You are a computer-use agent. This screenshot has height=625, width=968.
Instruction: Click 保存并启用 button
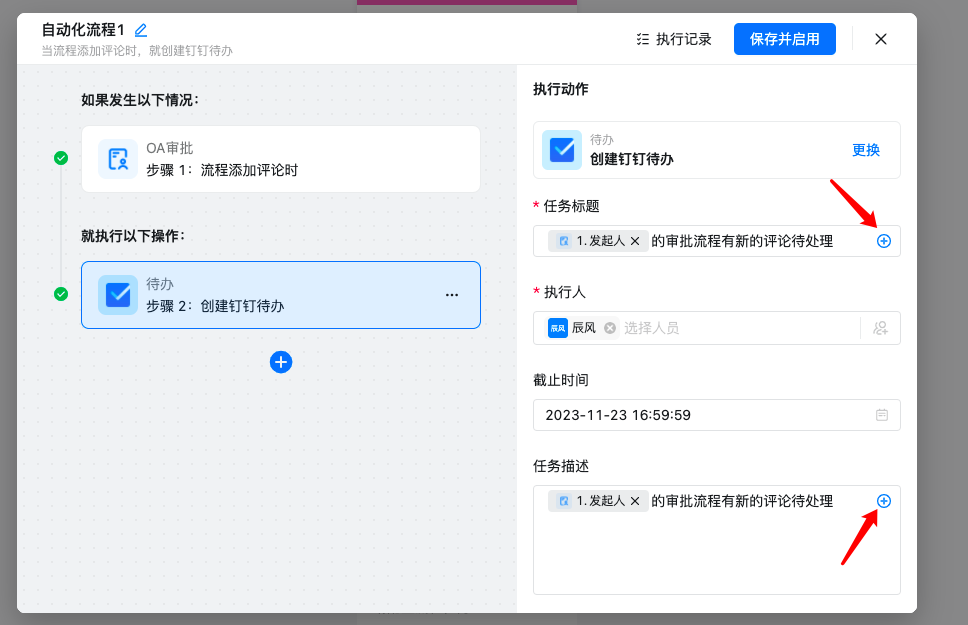[x=784, y=39]
